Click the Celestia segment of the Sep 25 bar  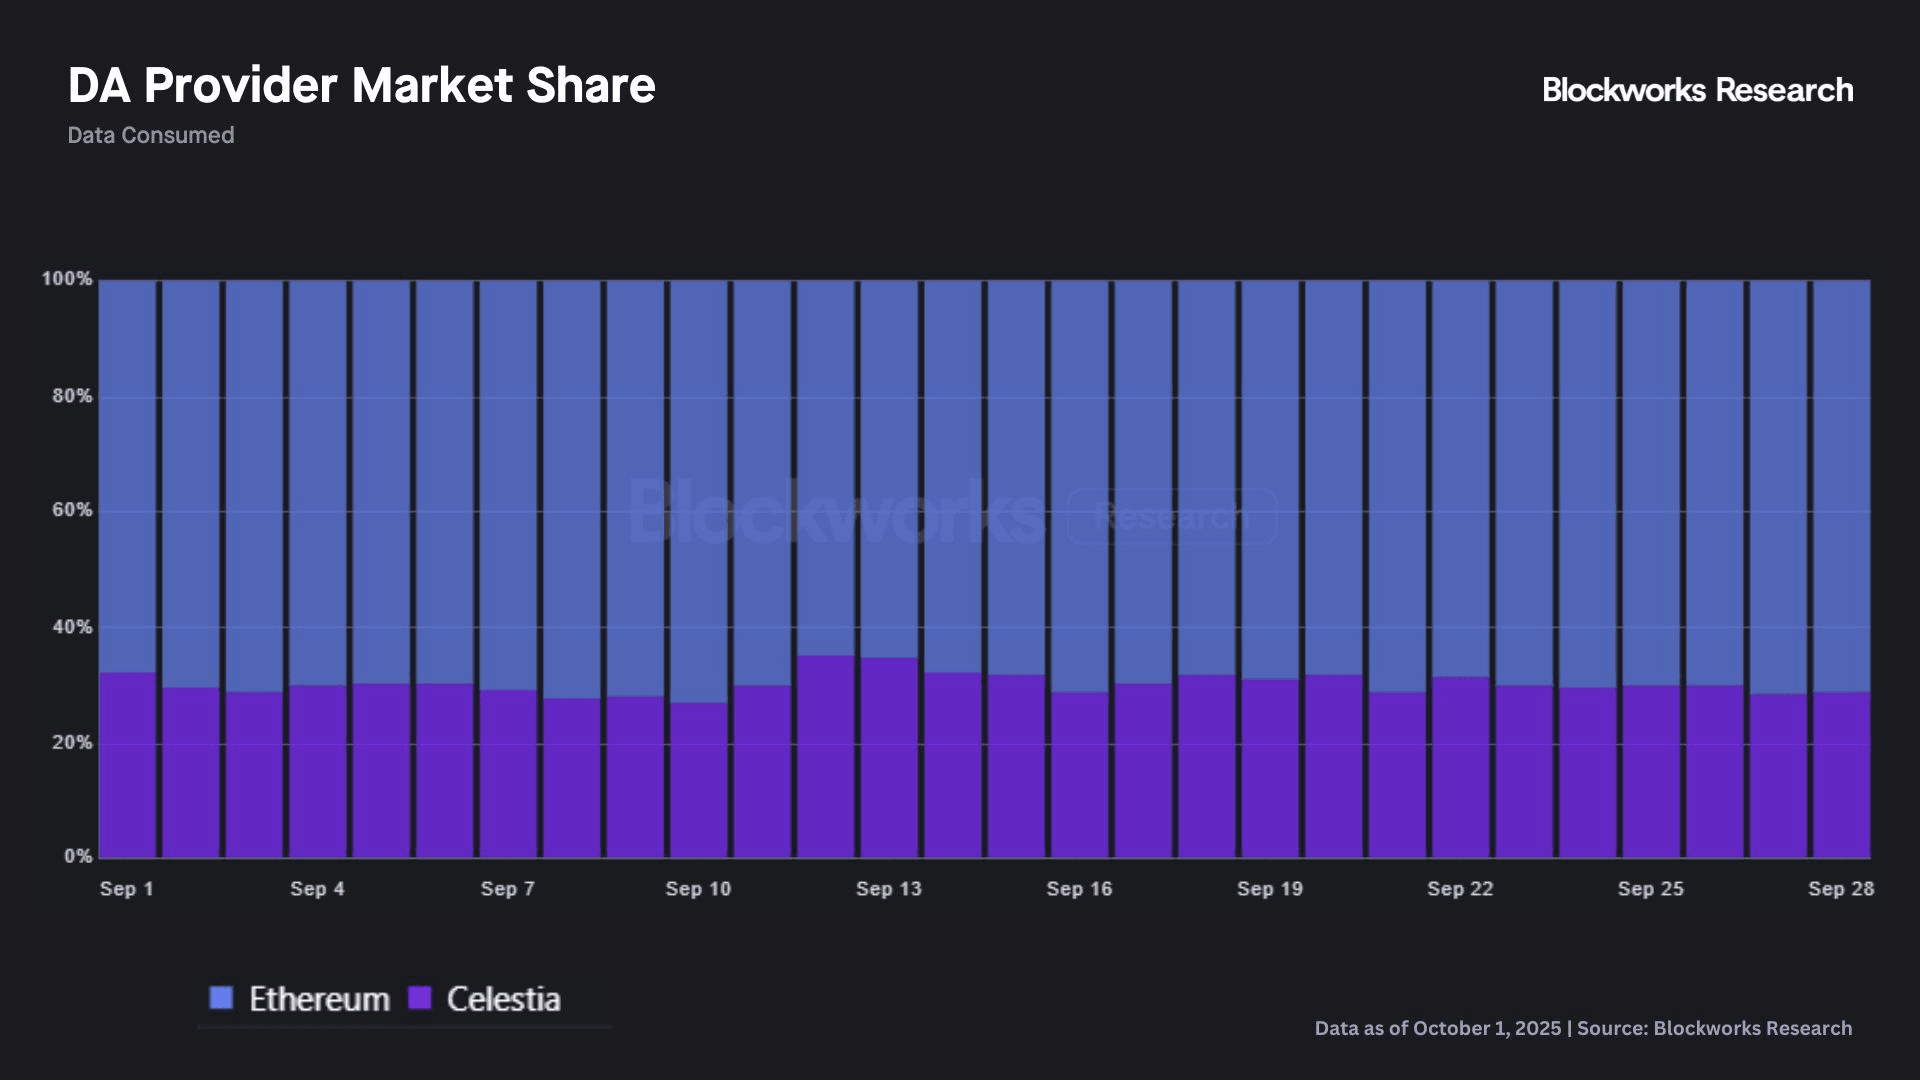tap(1651, 772)
